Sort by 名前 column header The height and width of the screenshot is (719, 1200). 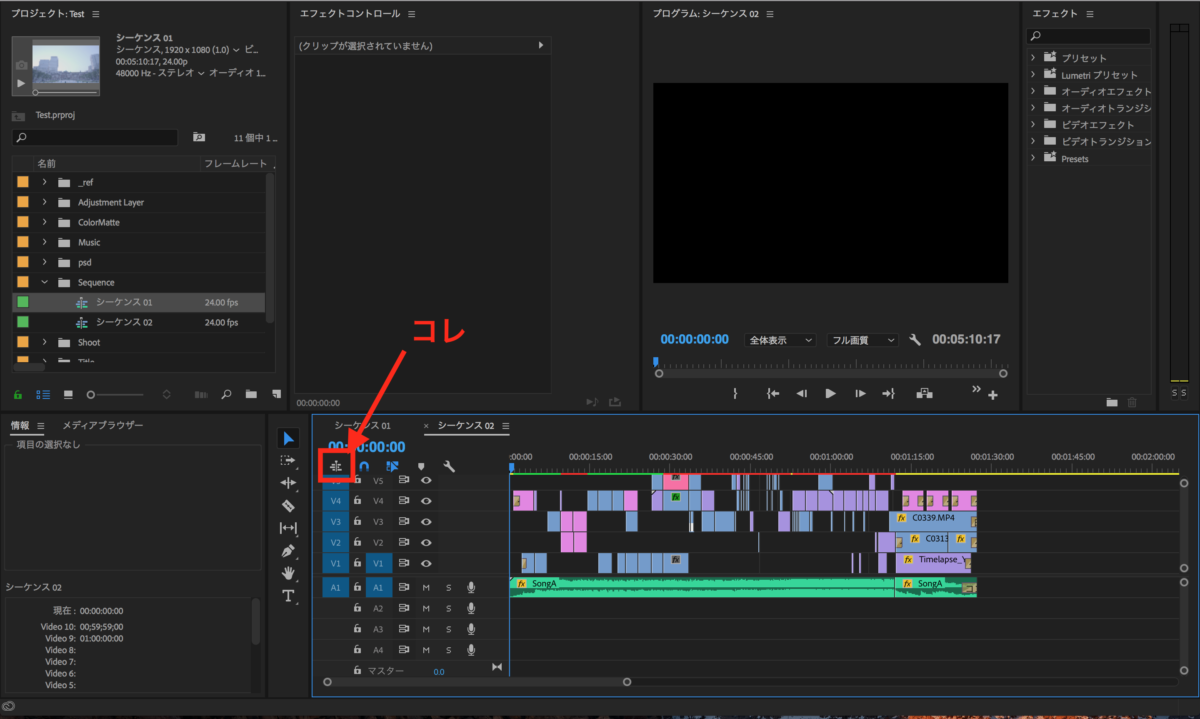coord(47,162)
